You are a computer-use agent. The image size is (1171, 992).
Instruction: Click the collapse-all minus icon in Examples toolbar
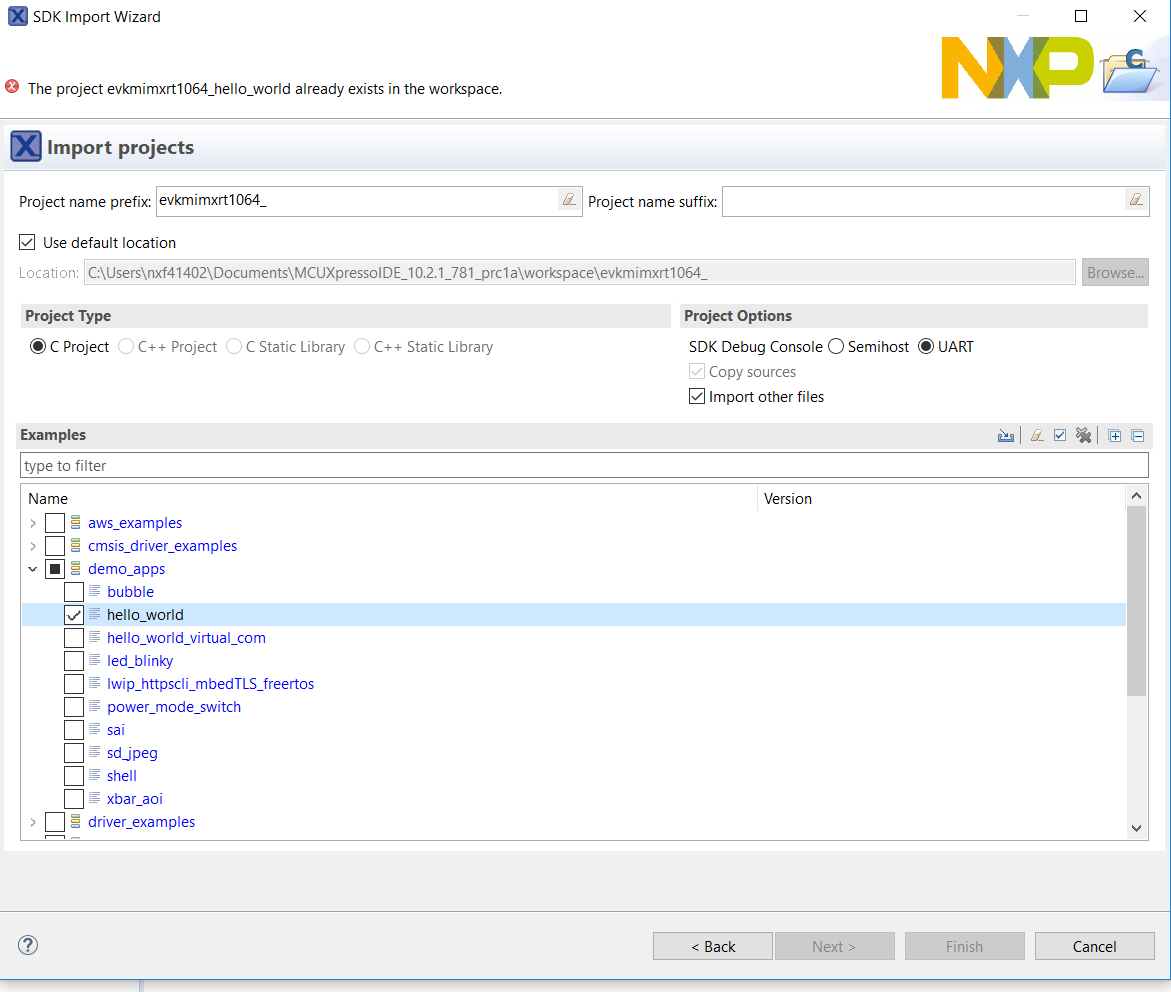click(x=1137, y=435)
